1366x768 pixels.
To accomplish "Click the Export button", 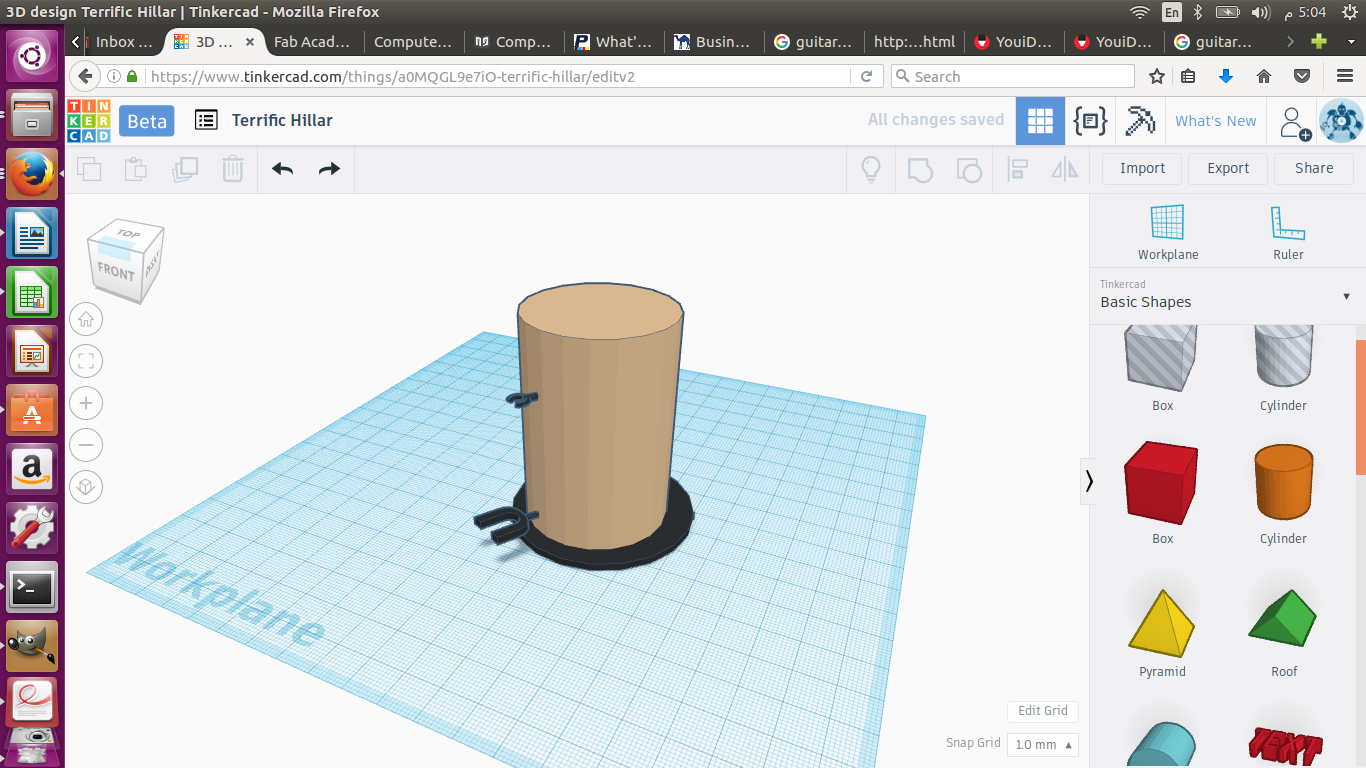I will click(x=1227, y=168).
